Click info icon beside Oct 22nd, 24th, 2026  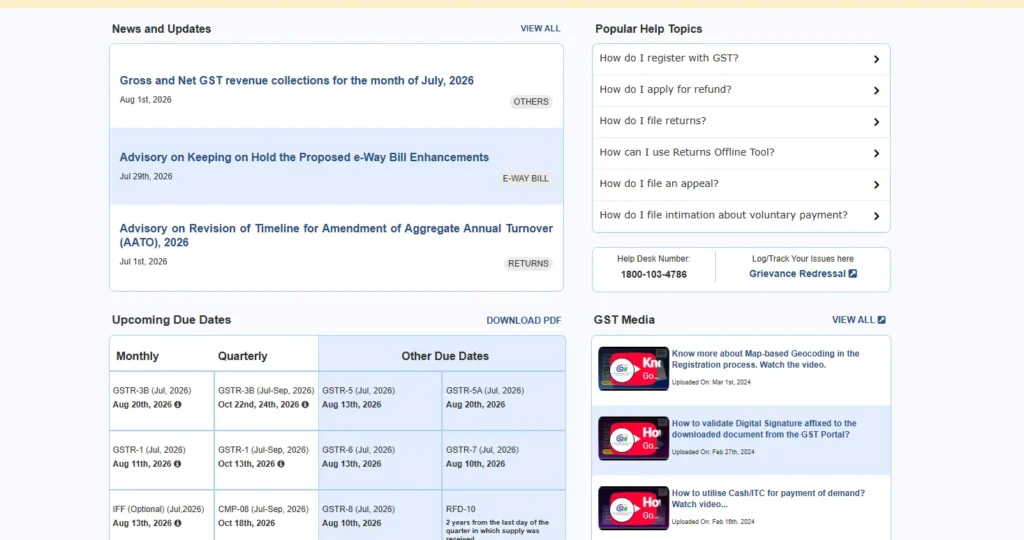tap(305, 405)
